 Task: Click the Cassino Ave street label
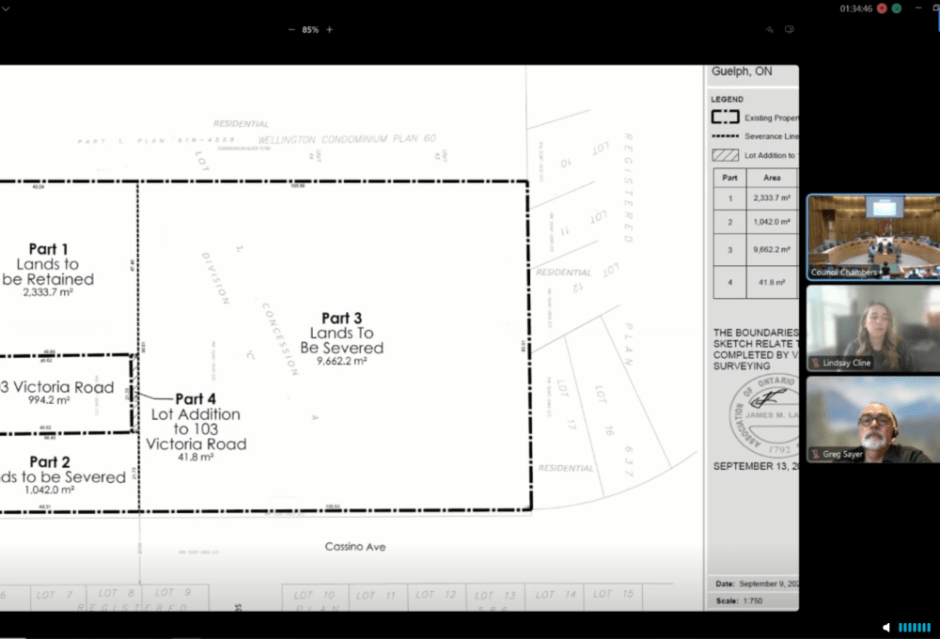pyautogui.click(x=355, y=547)
